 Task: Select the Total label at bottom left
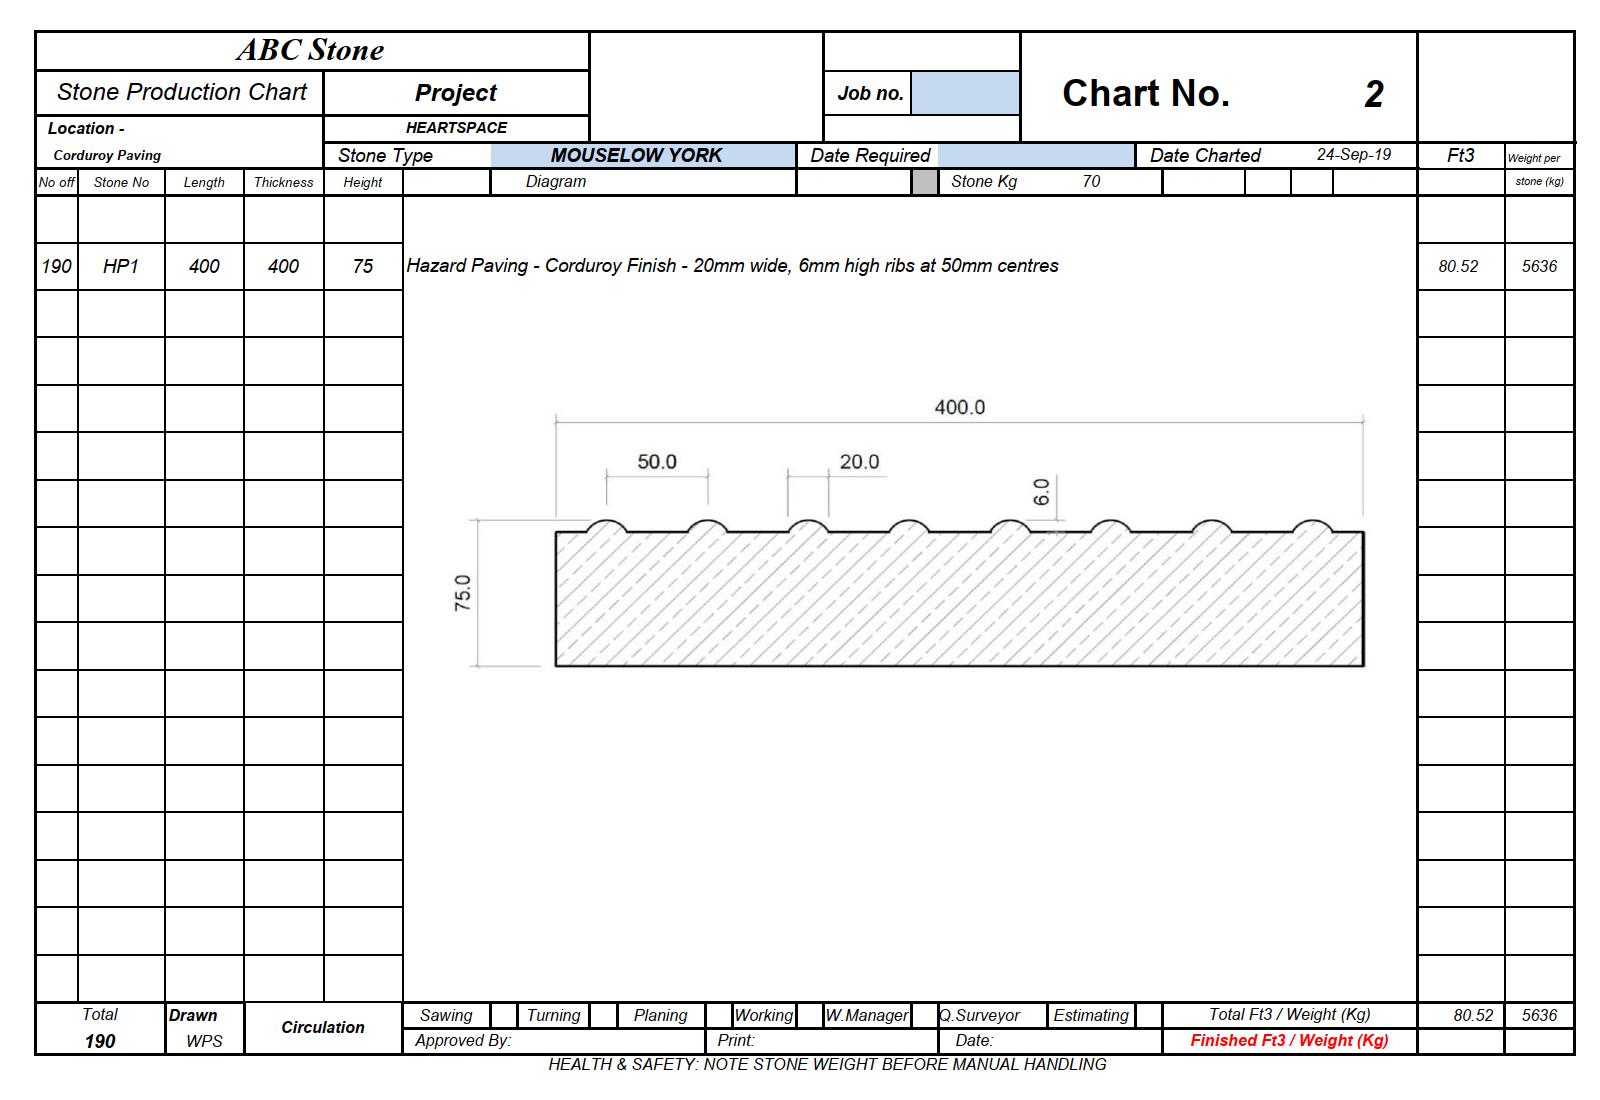100,1014
